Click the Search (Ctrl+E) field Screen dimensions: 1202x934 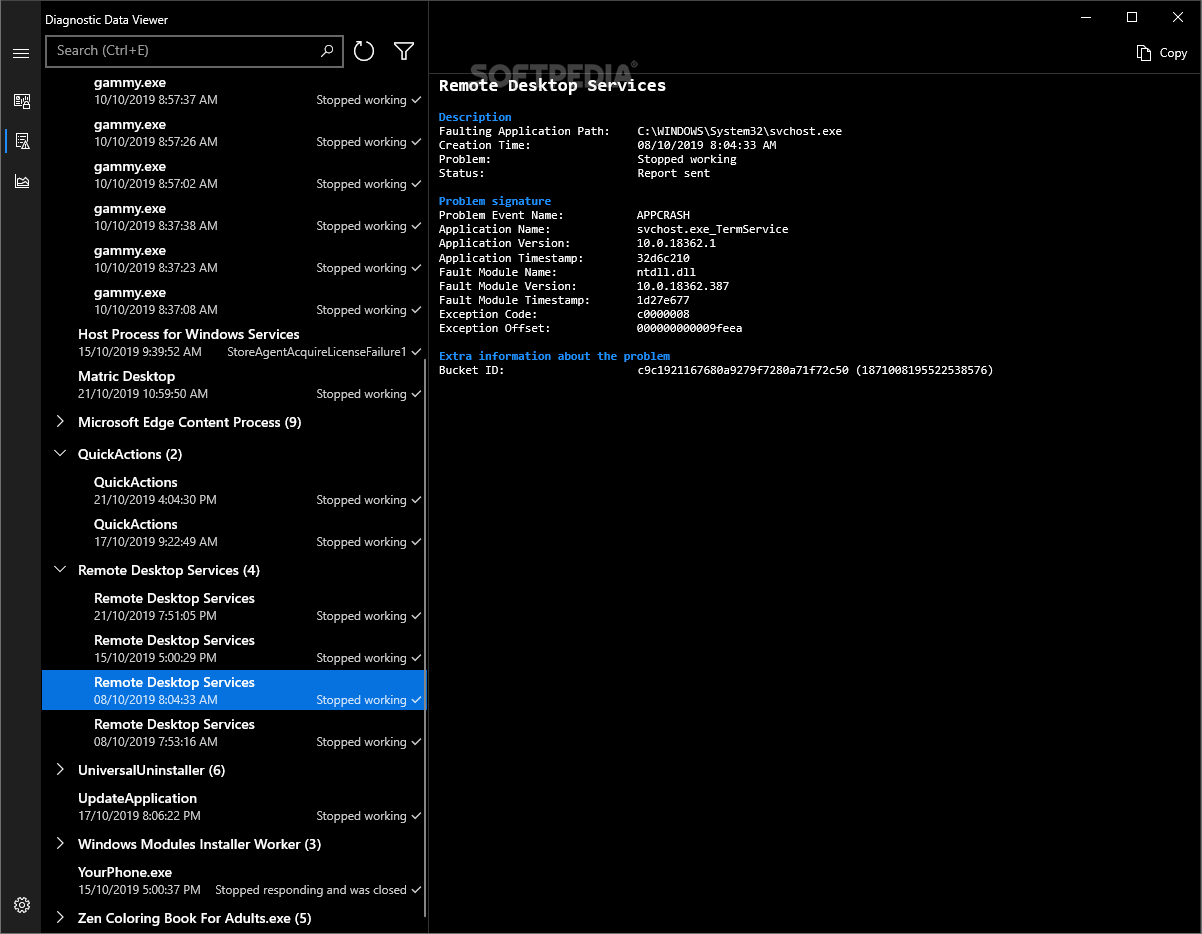tap(194, 51)
